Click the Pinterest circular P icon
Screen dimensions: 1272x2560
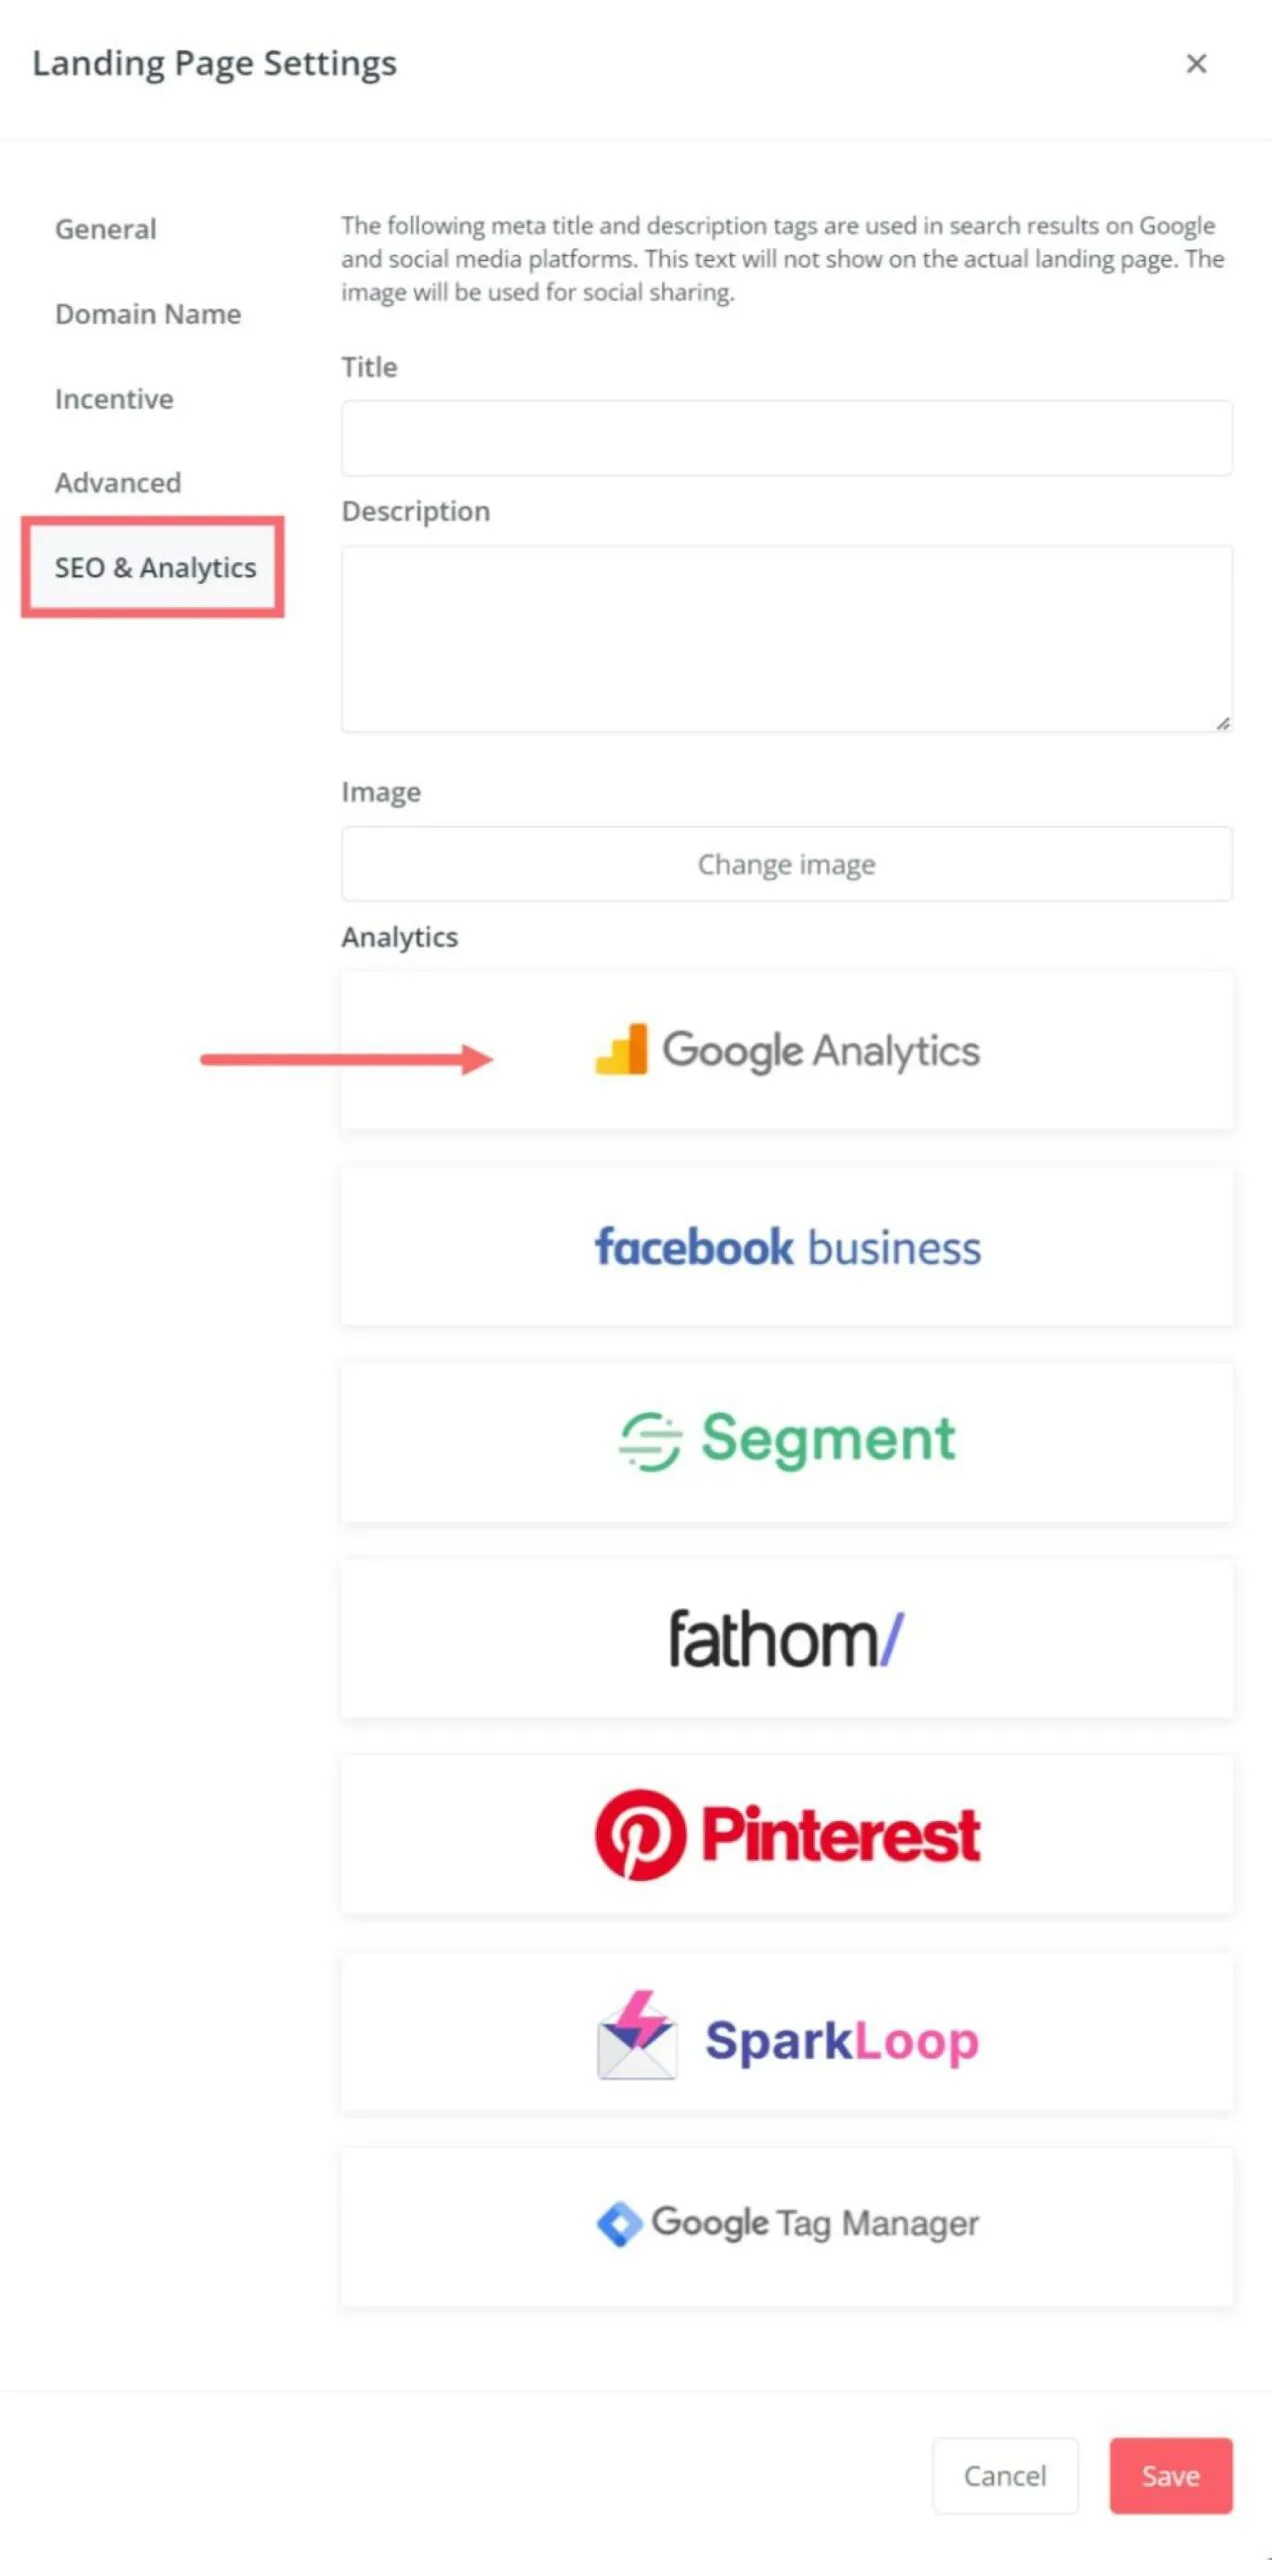click(640, 1834)
